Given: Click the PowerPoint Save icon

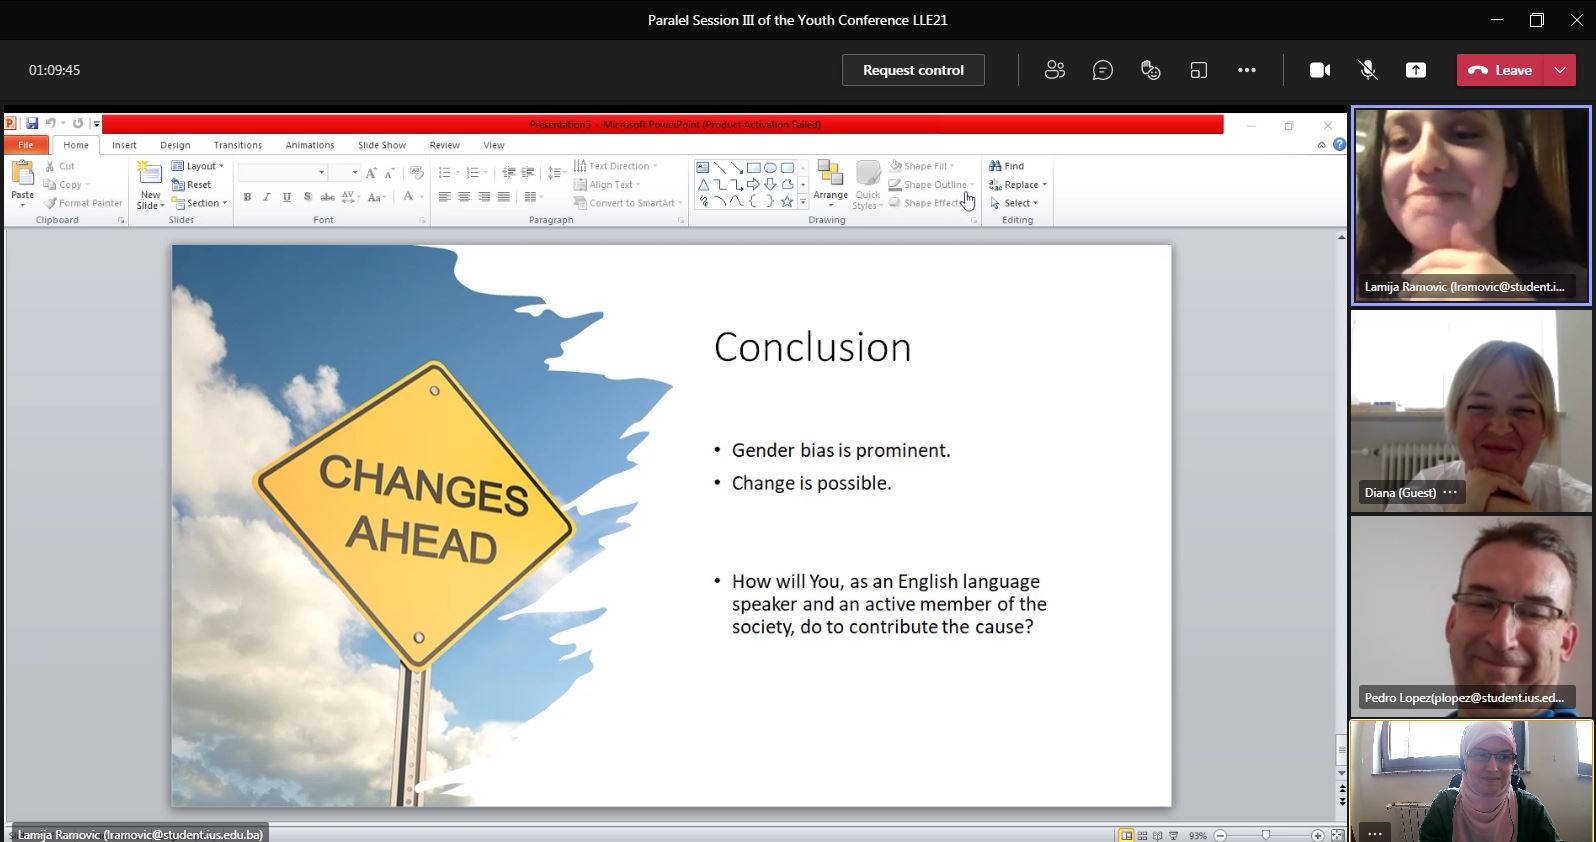Looking at the screenshot, I should (x=32, y=124).
